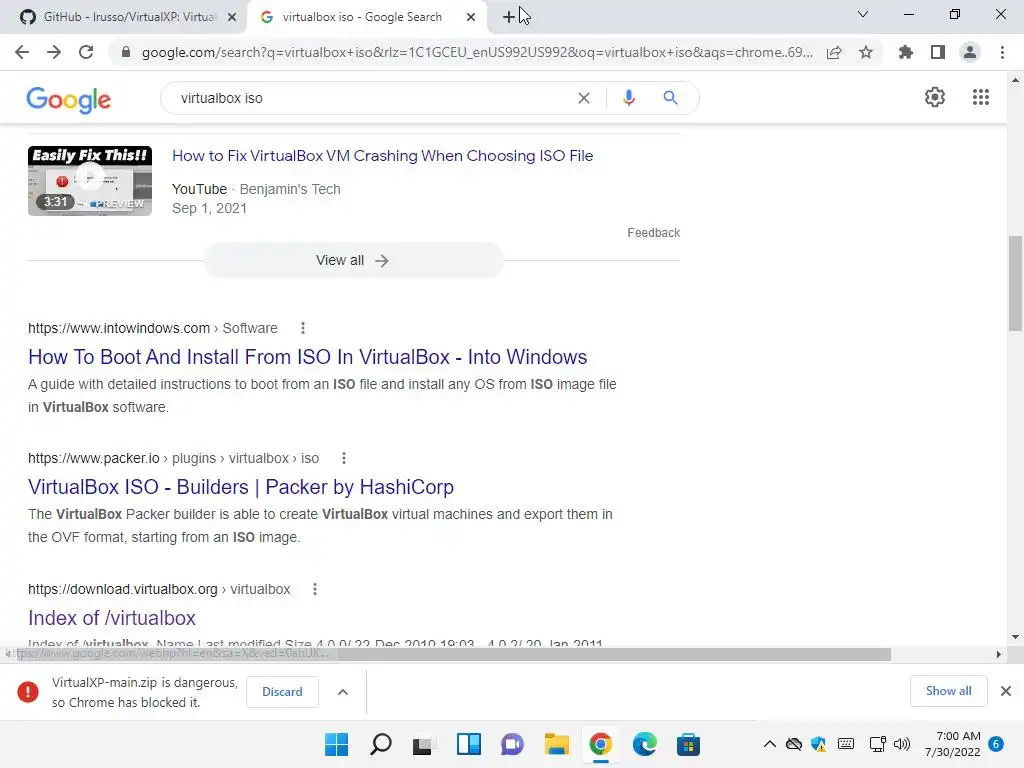Open VirtualBox ISO Builders Packer link
Image resolution: width=1024 pixels, height=768 pixels.
pos(241,487)
